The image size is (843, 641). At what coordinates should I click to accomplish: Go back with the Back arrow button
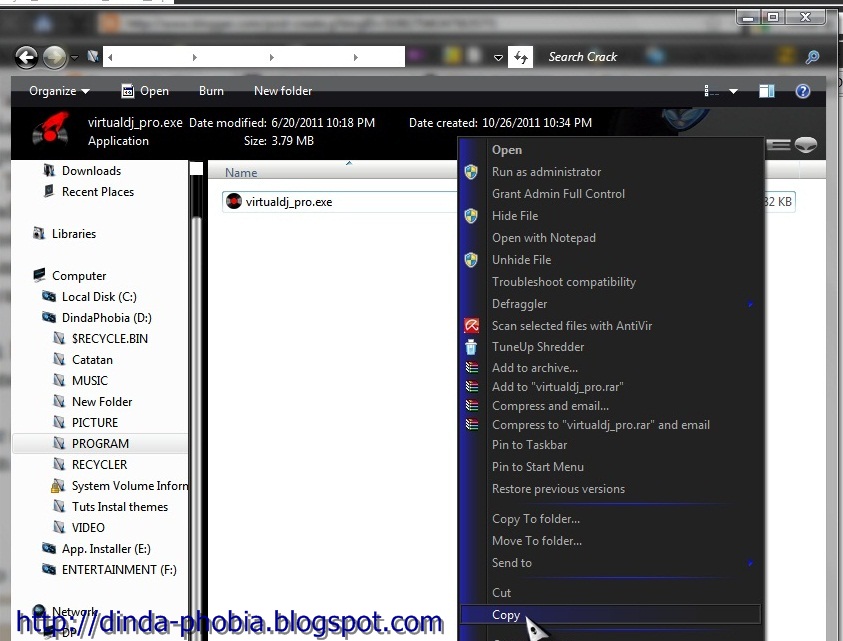26,57
